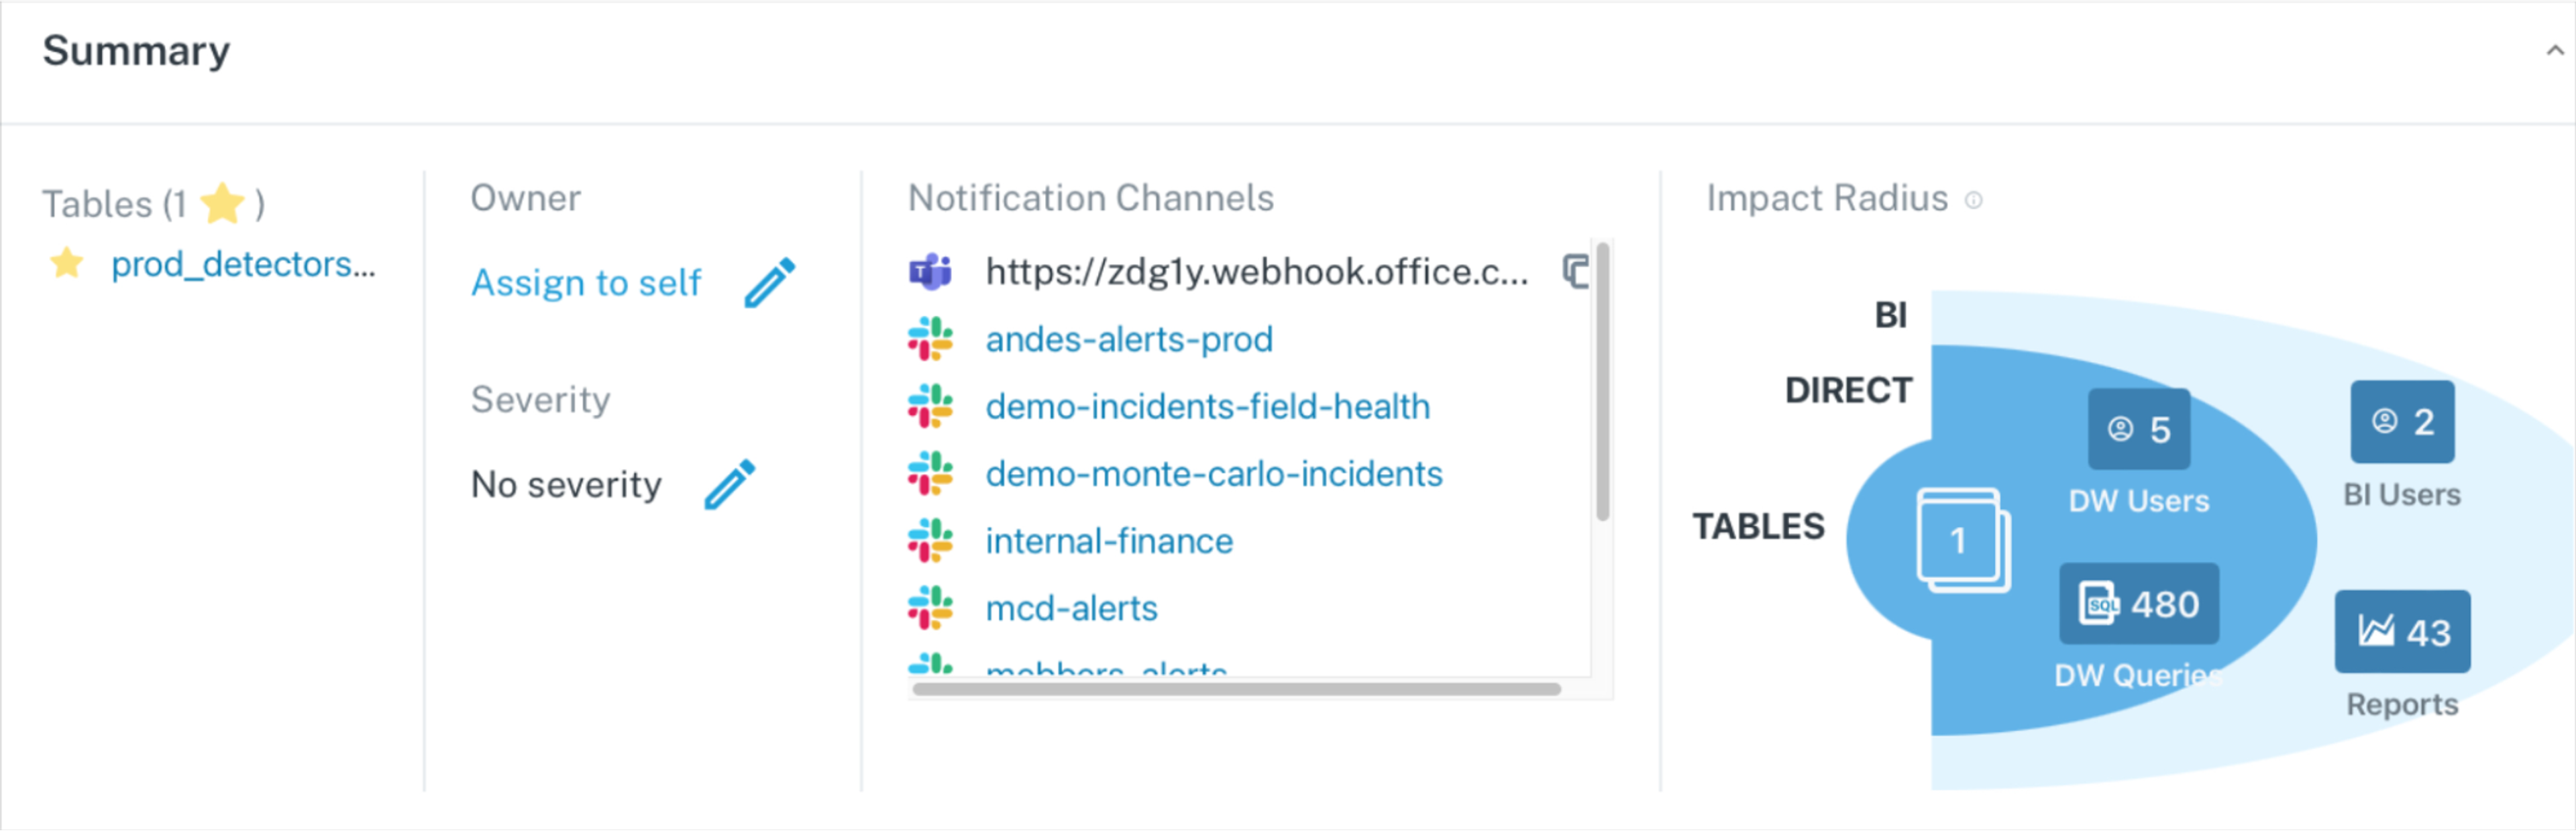Assign the incident to self

point(586,283)
